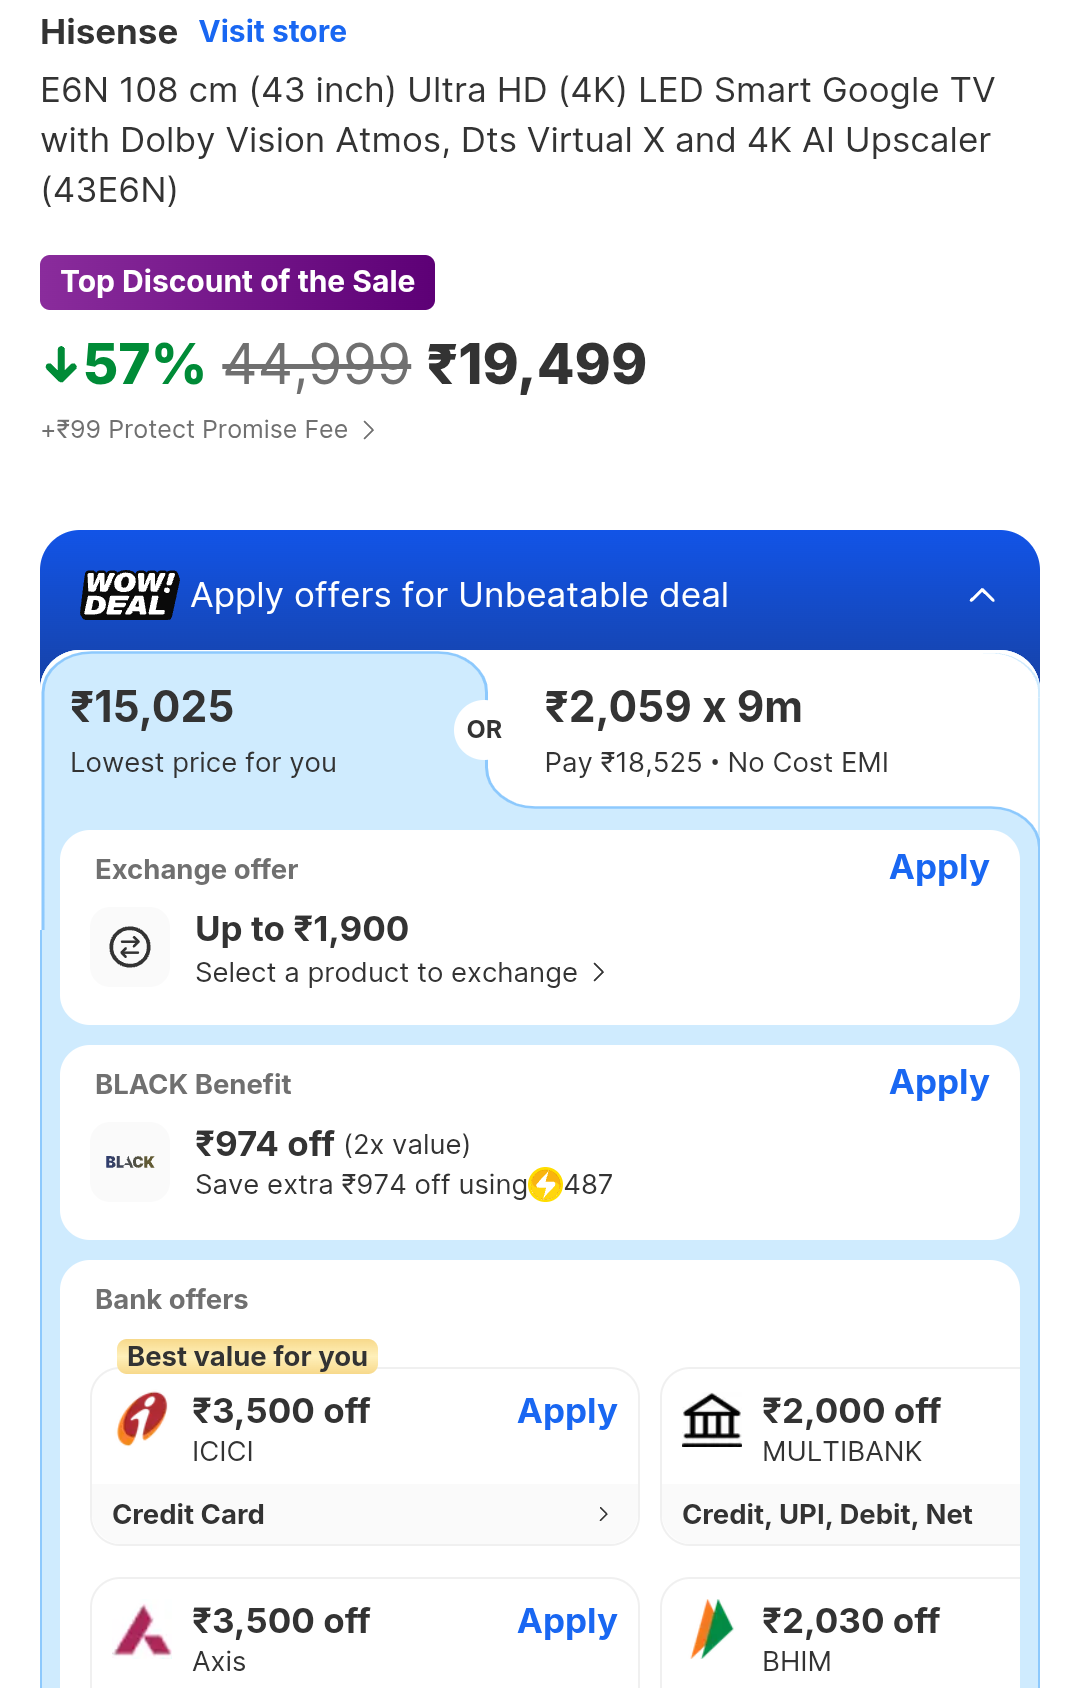This screenshot has width=1080, height=1691.
Task: Click the Top Discount of the Sale badge
Action: tap(237, 282)
